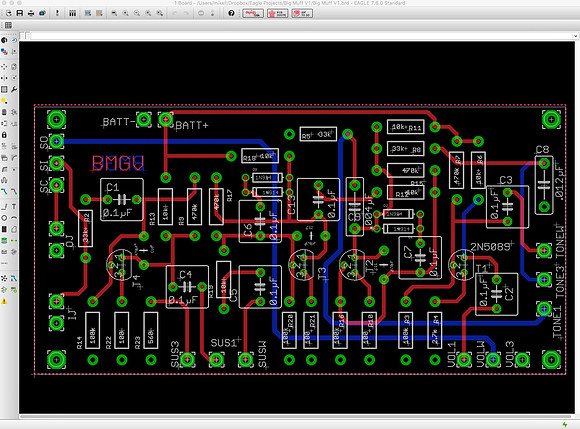Image resolution: width=580 pixels, height=429 pixels.
Task: Run the DRC check tool
Action: [x=14, y=290]
